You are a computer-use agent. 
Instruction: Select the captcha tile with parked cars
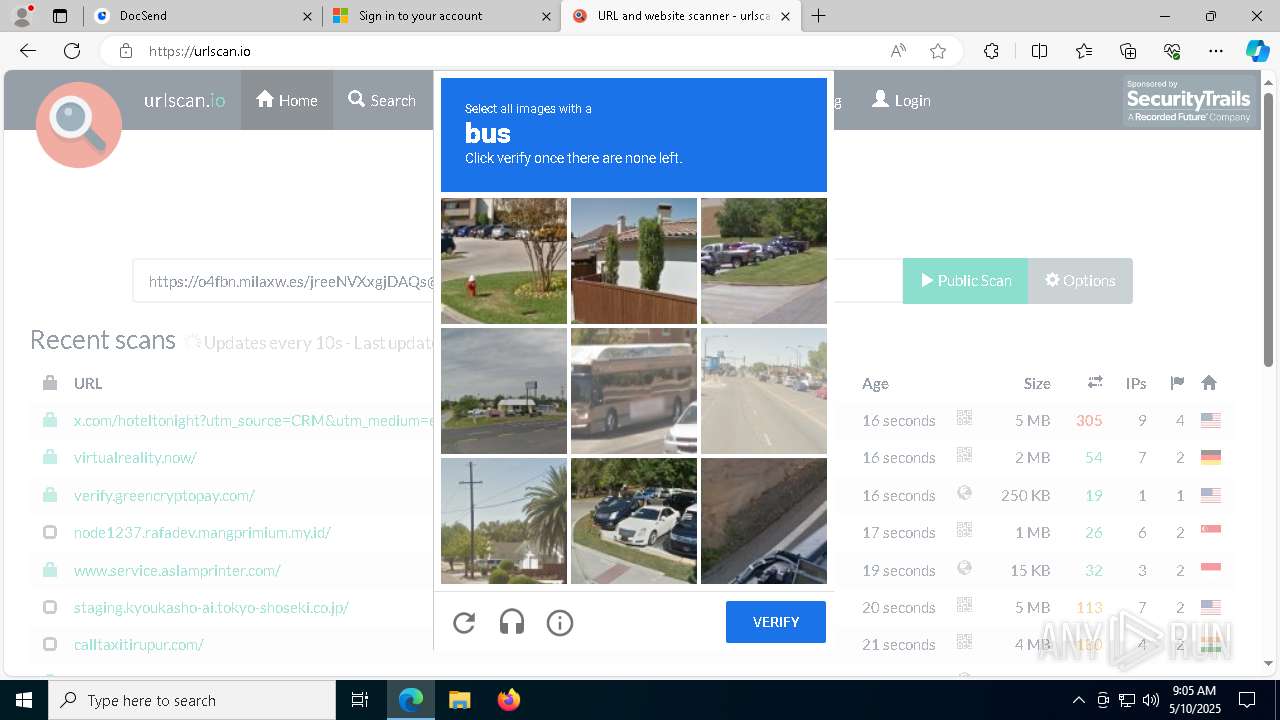(x=634, y=521)
